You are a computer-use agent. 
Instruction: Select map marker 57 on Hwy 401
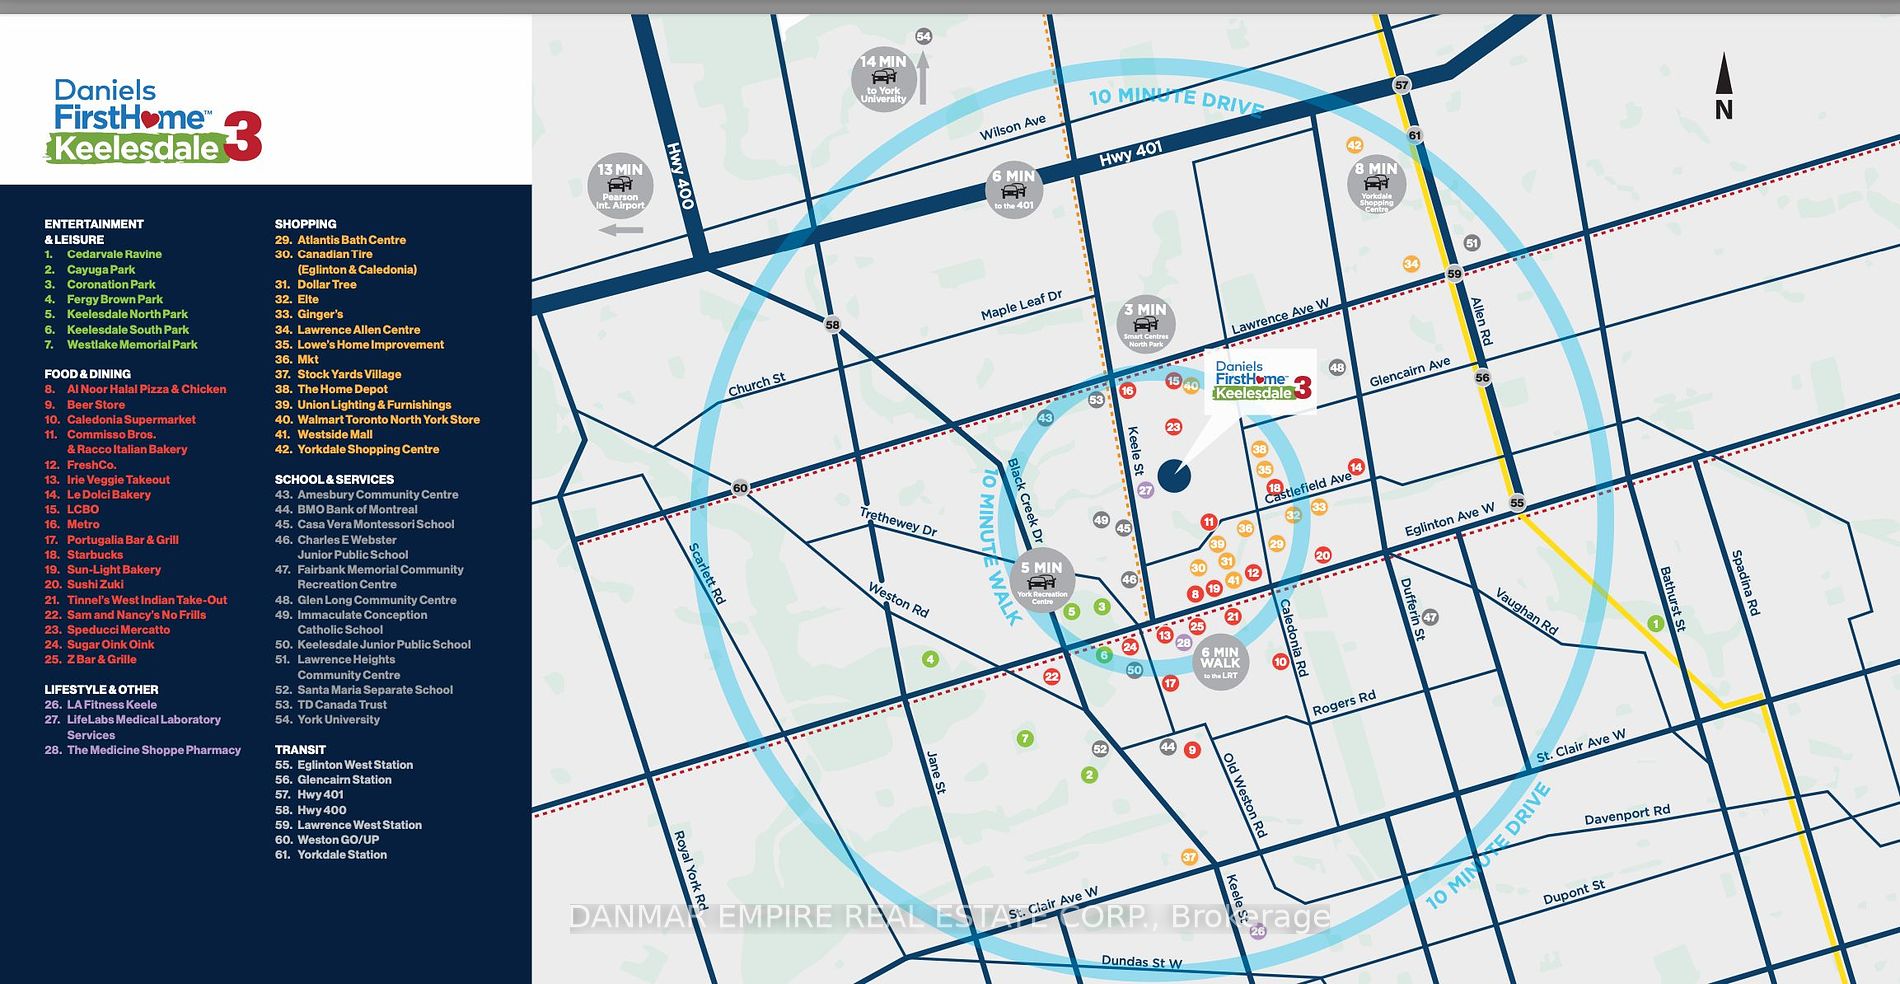pos(1402,85)
